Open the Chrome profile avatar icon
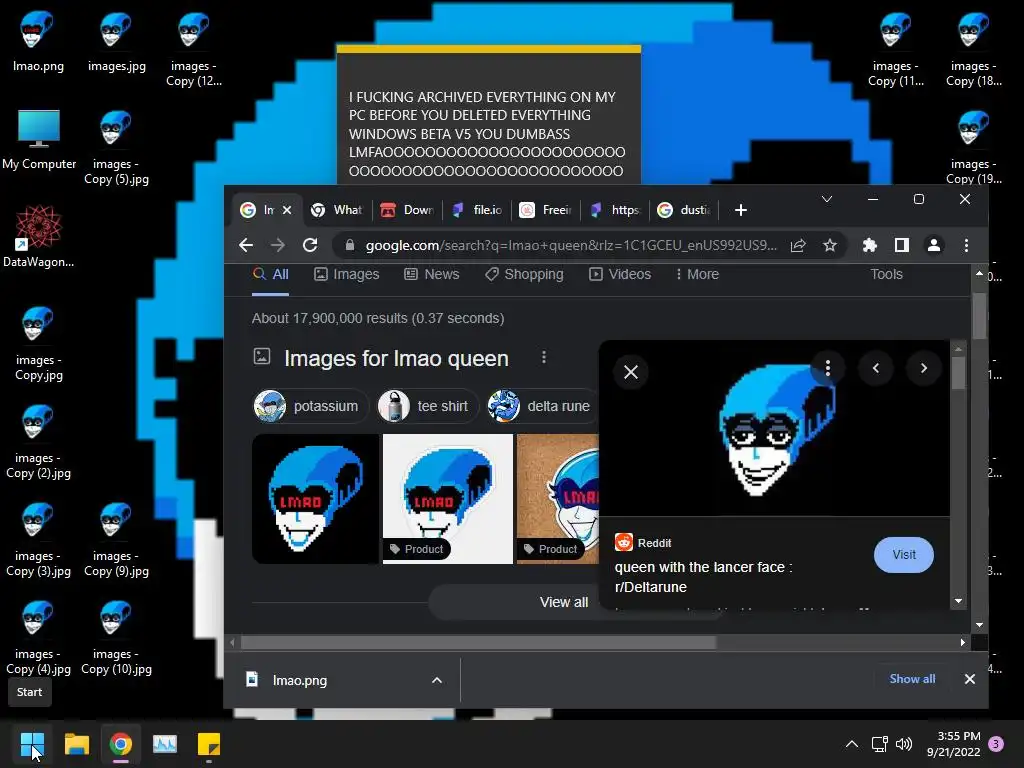Screen dimensions: 1024x768 (934, 246)
